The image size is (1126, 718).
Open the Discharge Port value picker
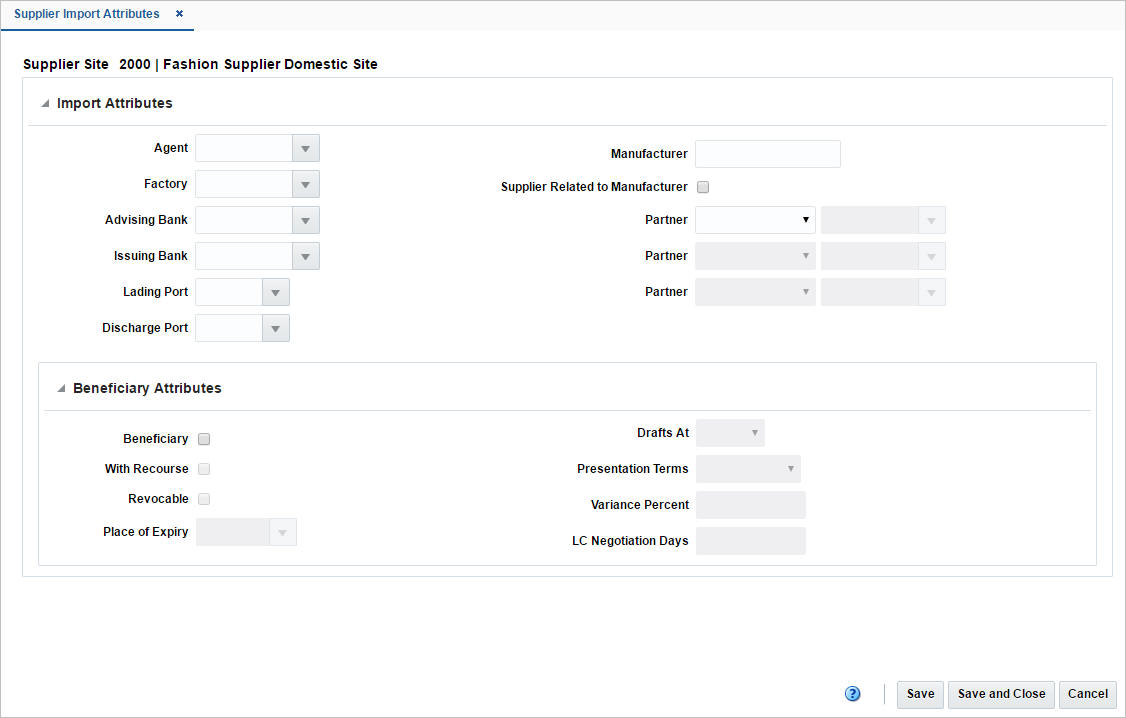pos(276,327)
